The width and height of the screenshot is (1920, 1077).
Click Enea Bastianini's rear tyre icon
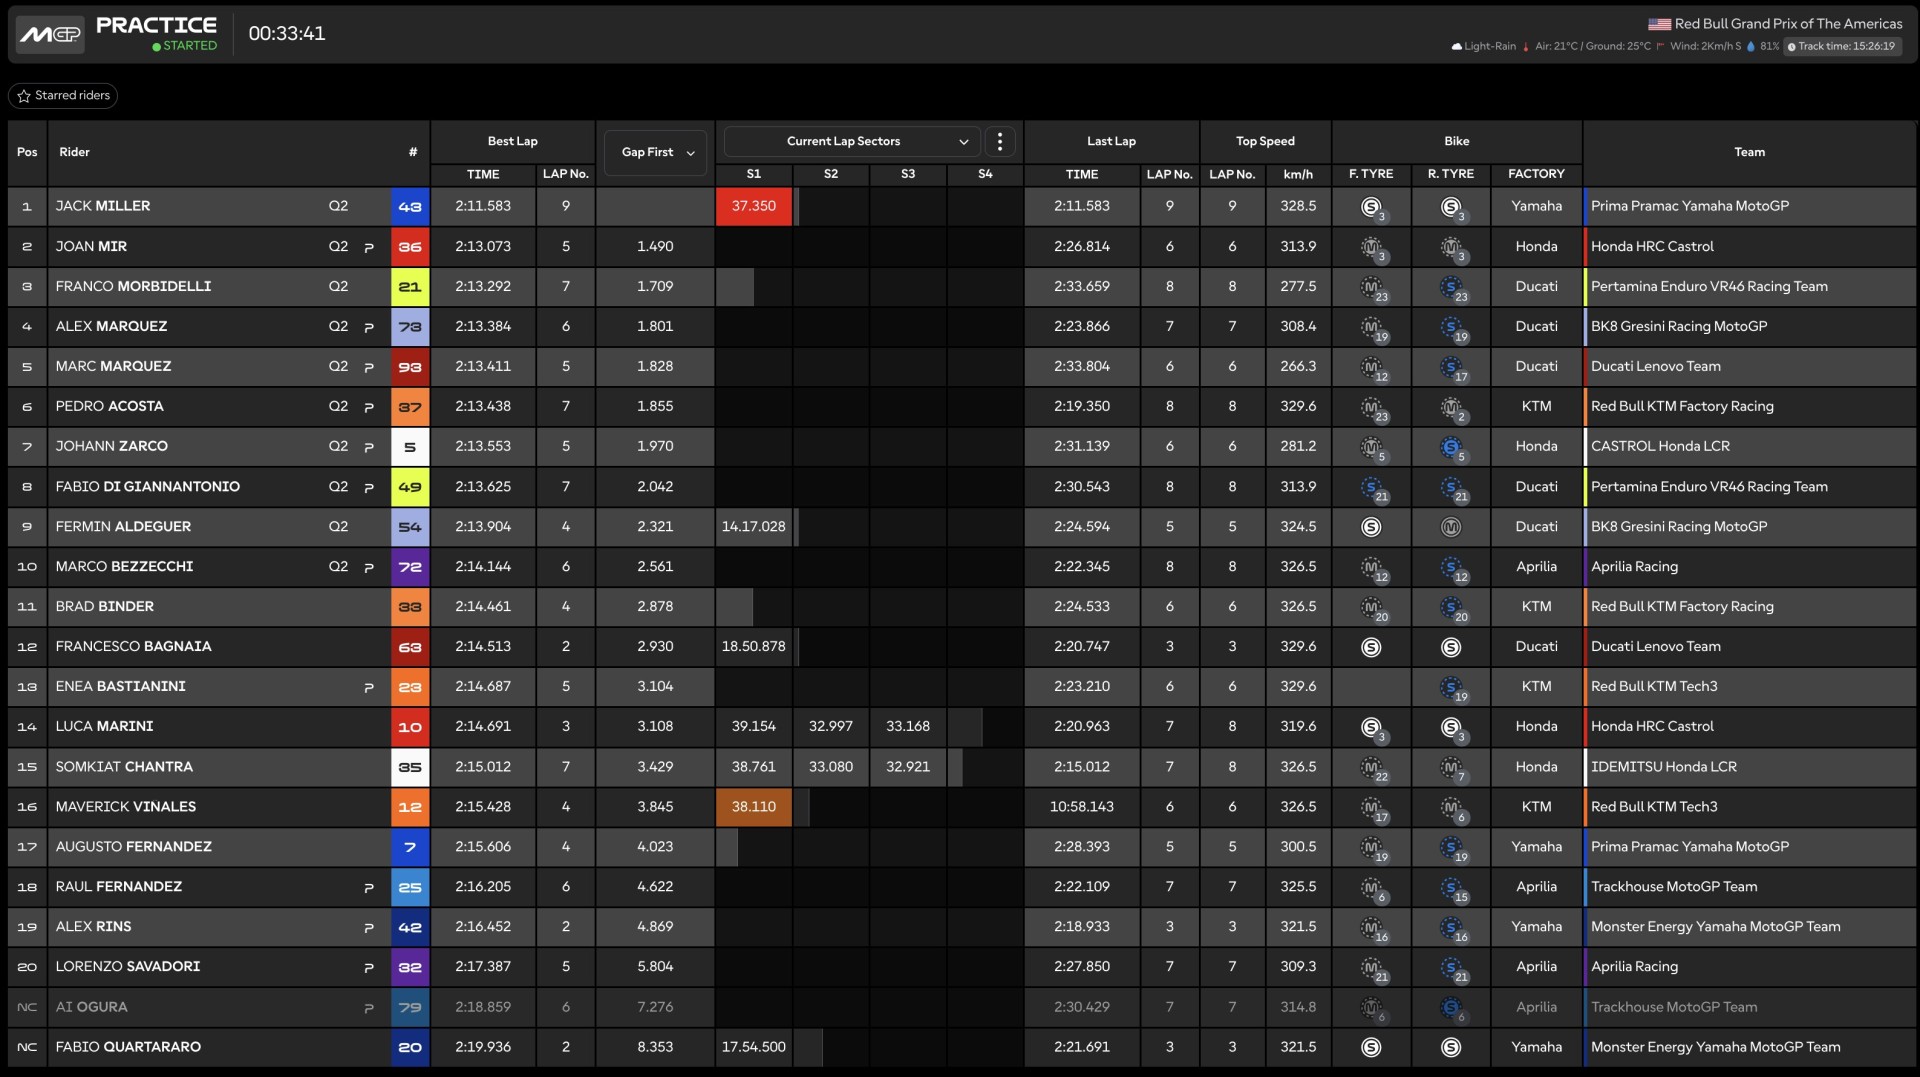pyautogui.click(x=1452, y=687)
